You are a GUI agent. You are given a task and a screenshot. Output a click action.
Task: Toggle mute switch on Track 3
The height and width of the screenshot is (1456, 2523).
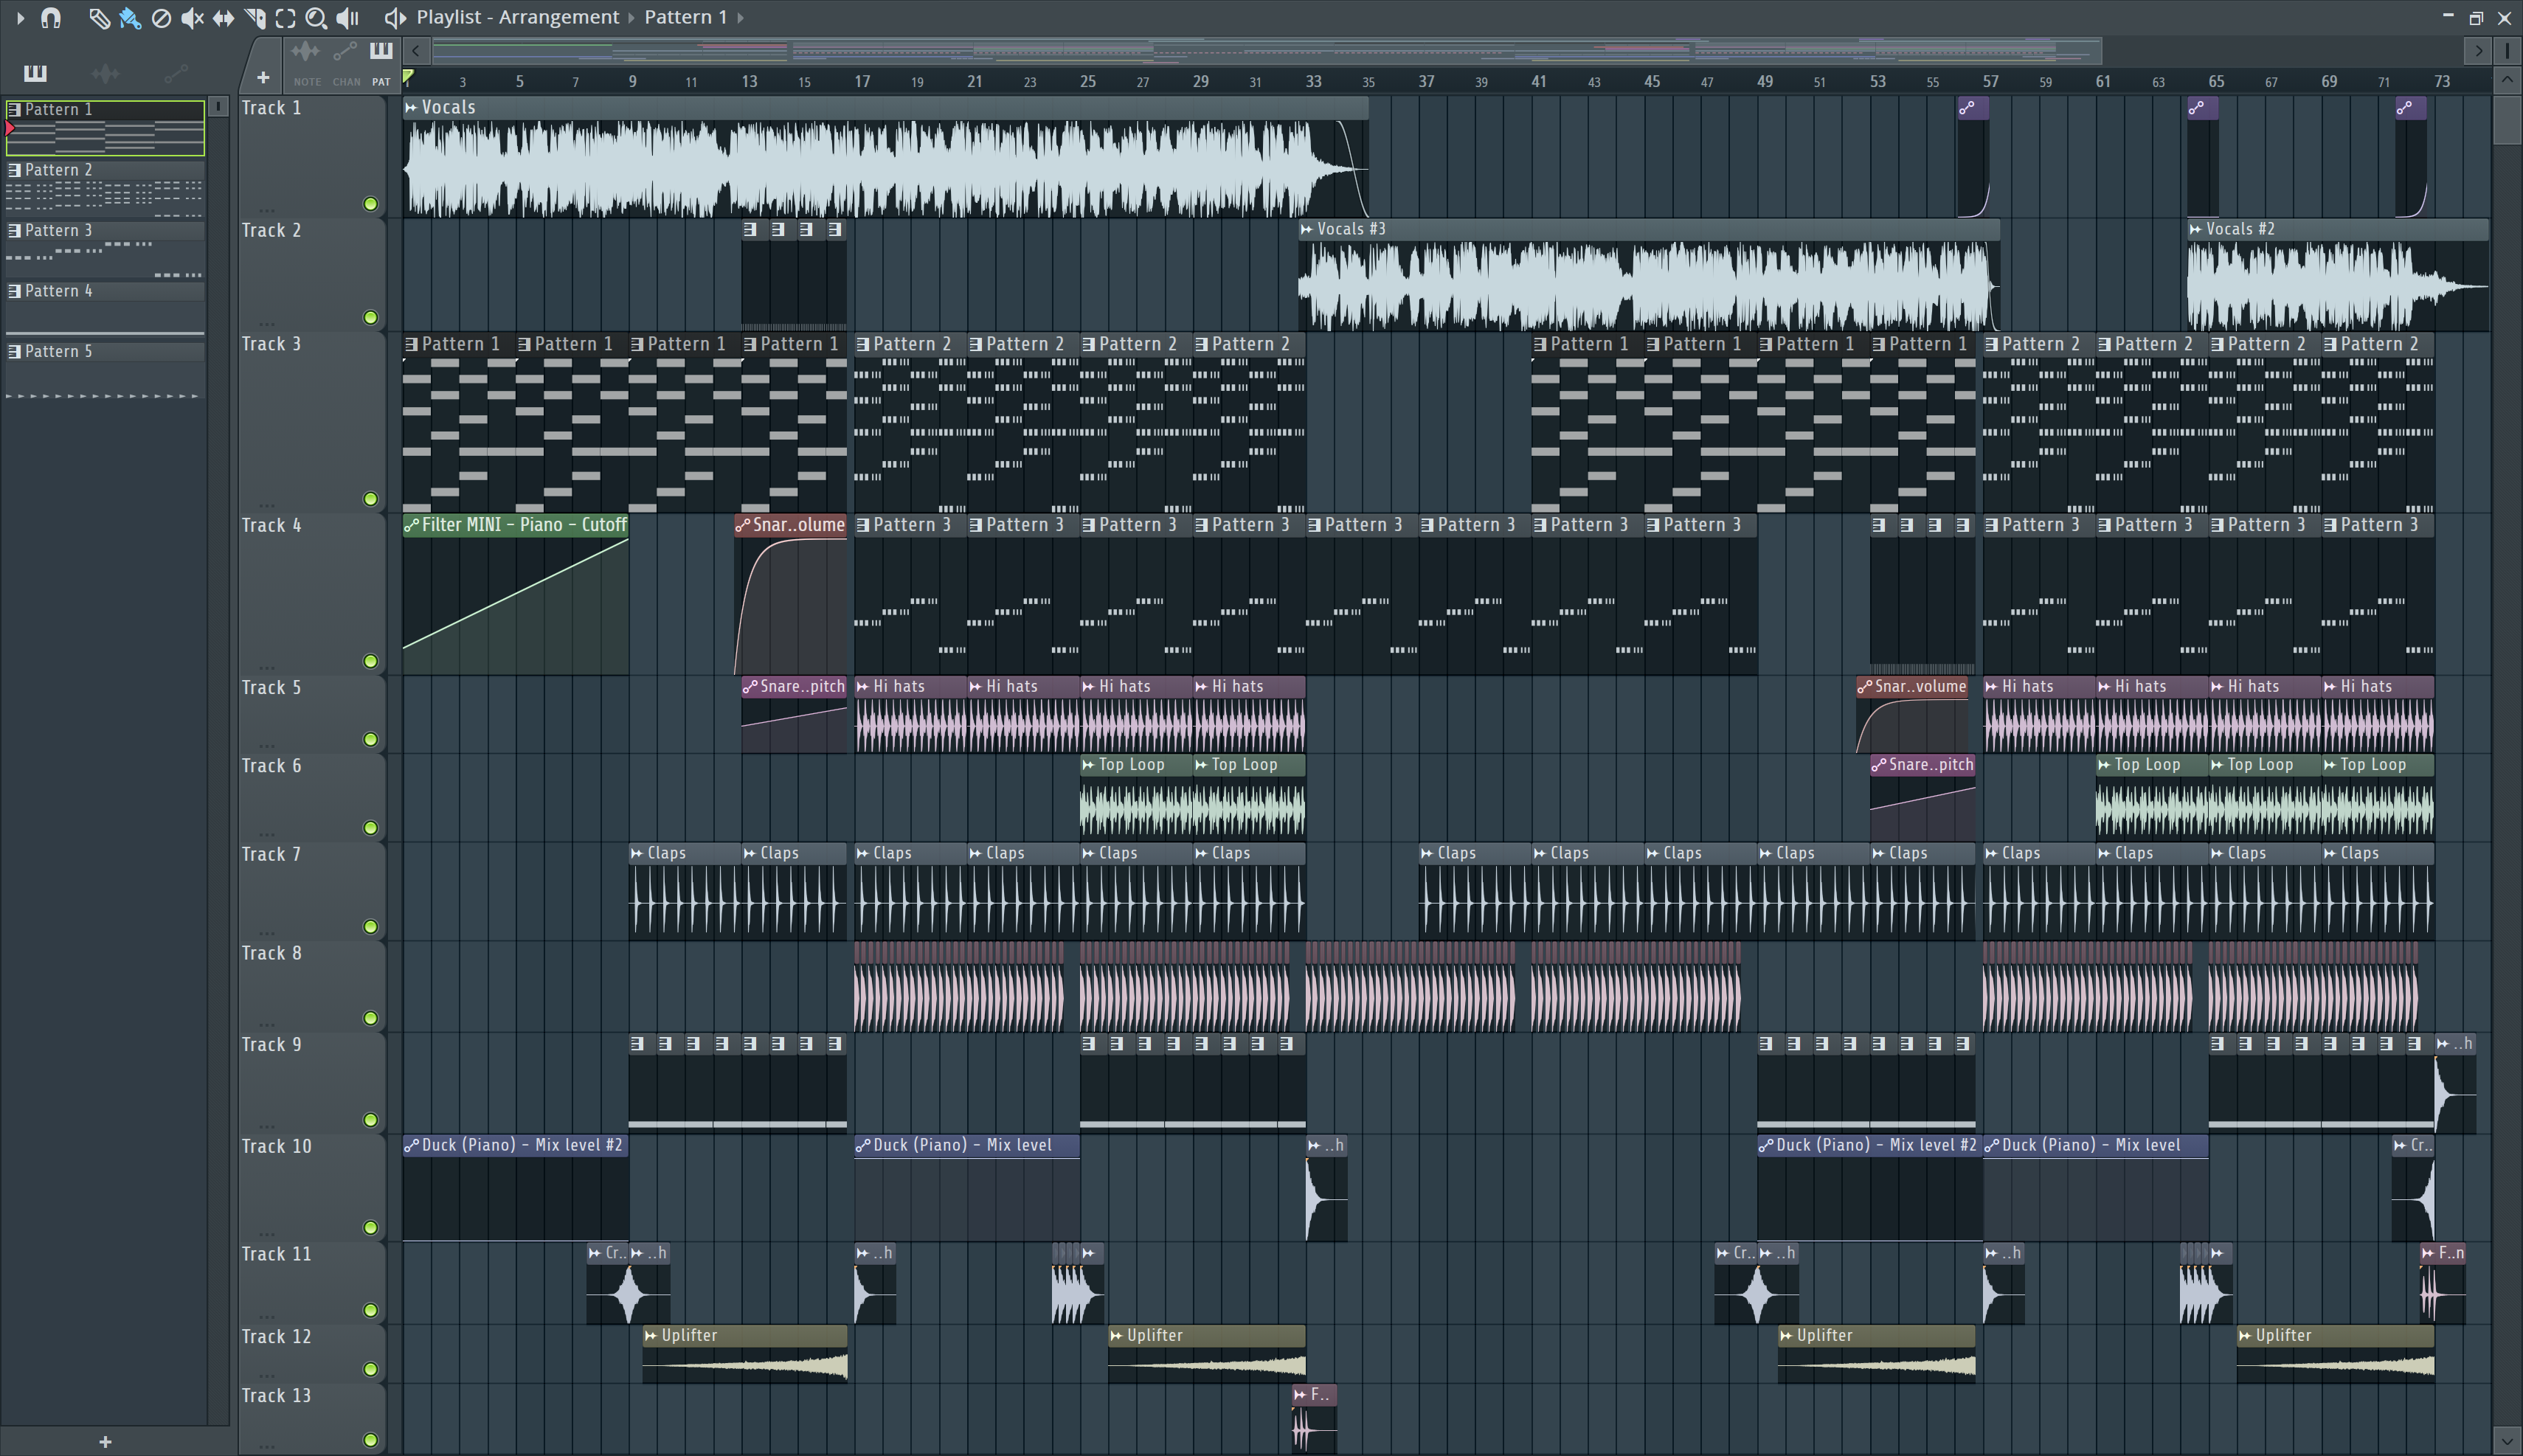(x=371, y=499)
